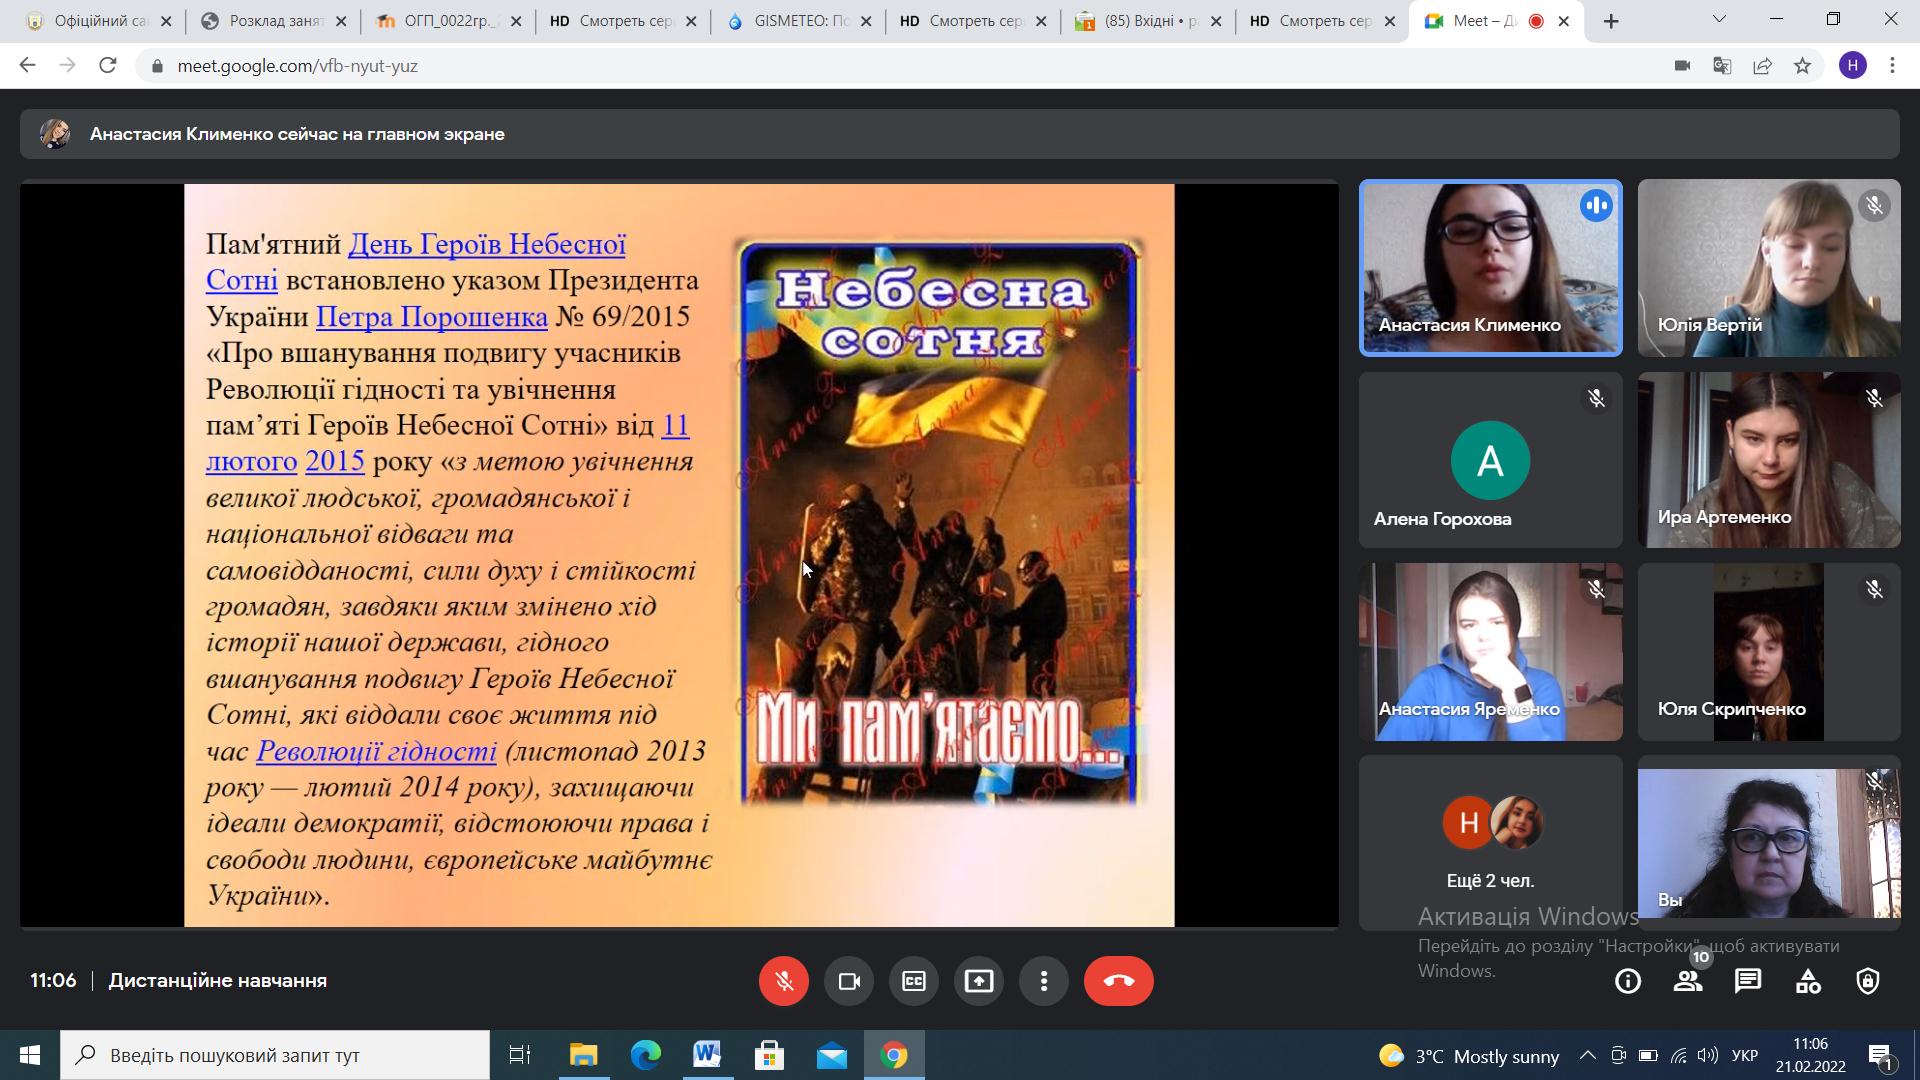Select Анастасия Яременко video tile
This screenshot has width=1920, height=1080.
[x=1490, y=652]
